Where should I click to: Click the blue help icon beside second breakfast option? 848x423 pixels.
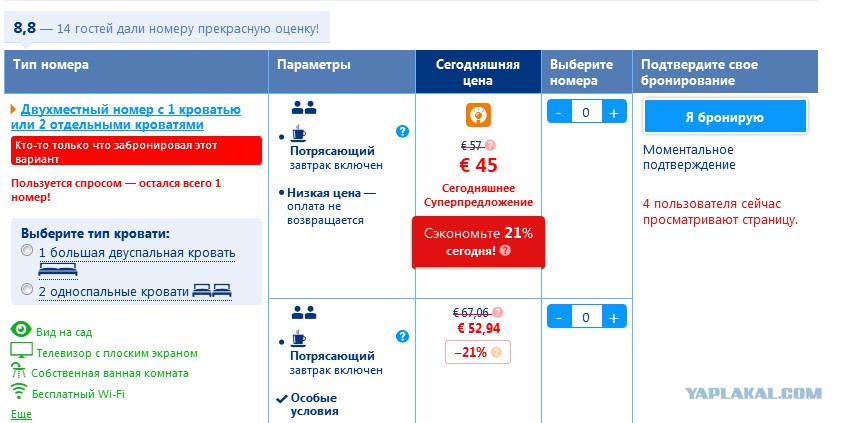402,336
